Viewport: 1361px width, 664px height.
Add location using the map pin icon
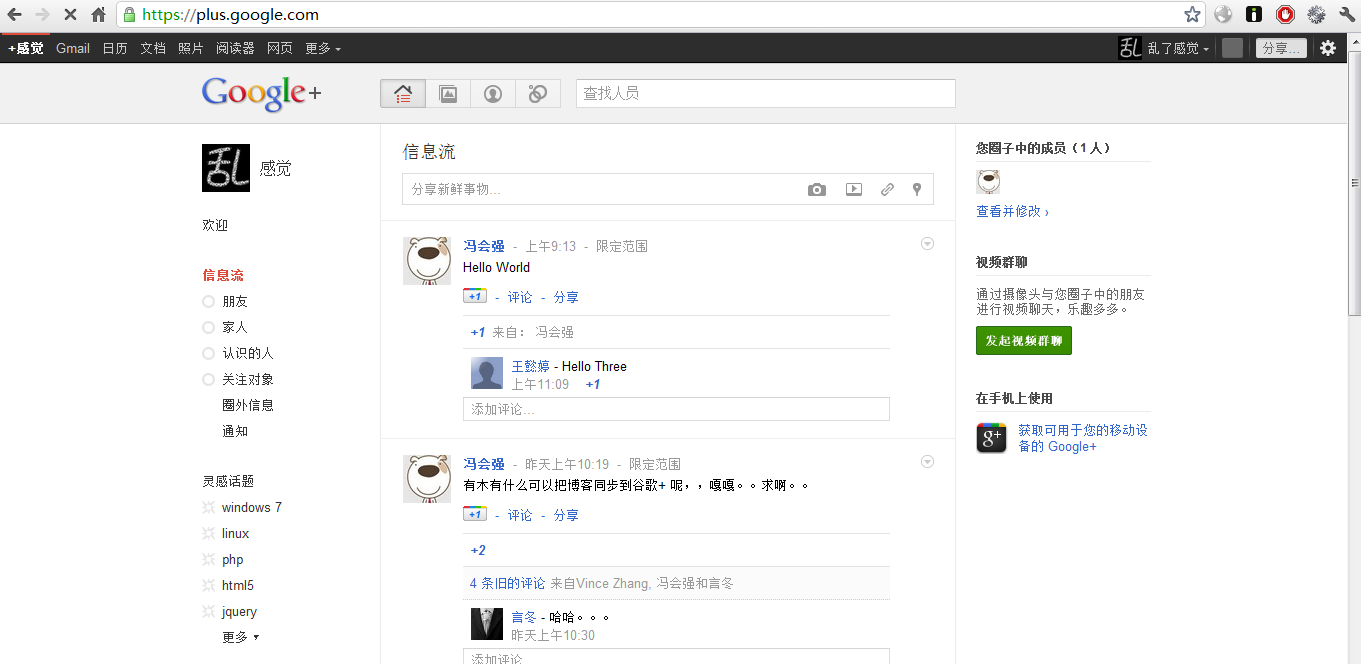click(x=916, y=189)
